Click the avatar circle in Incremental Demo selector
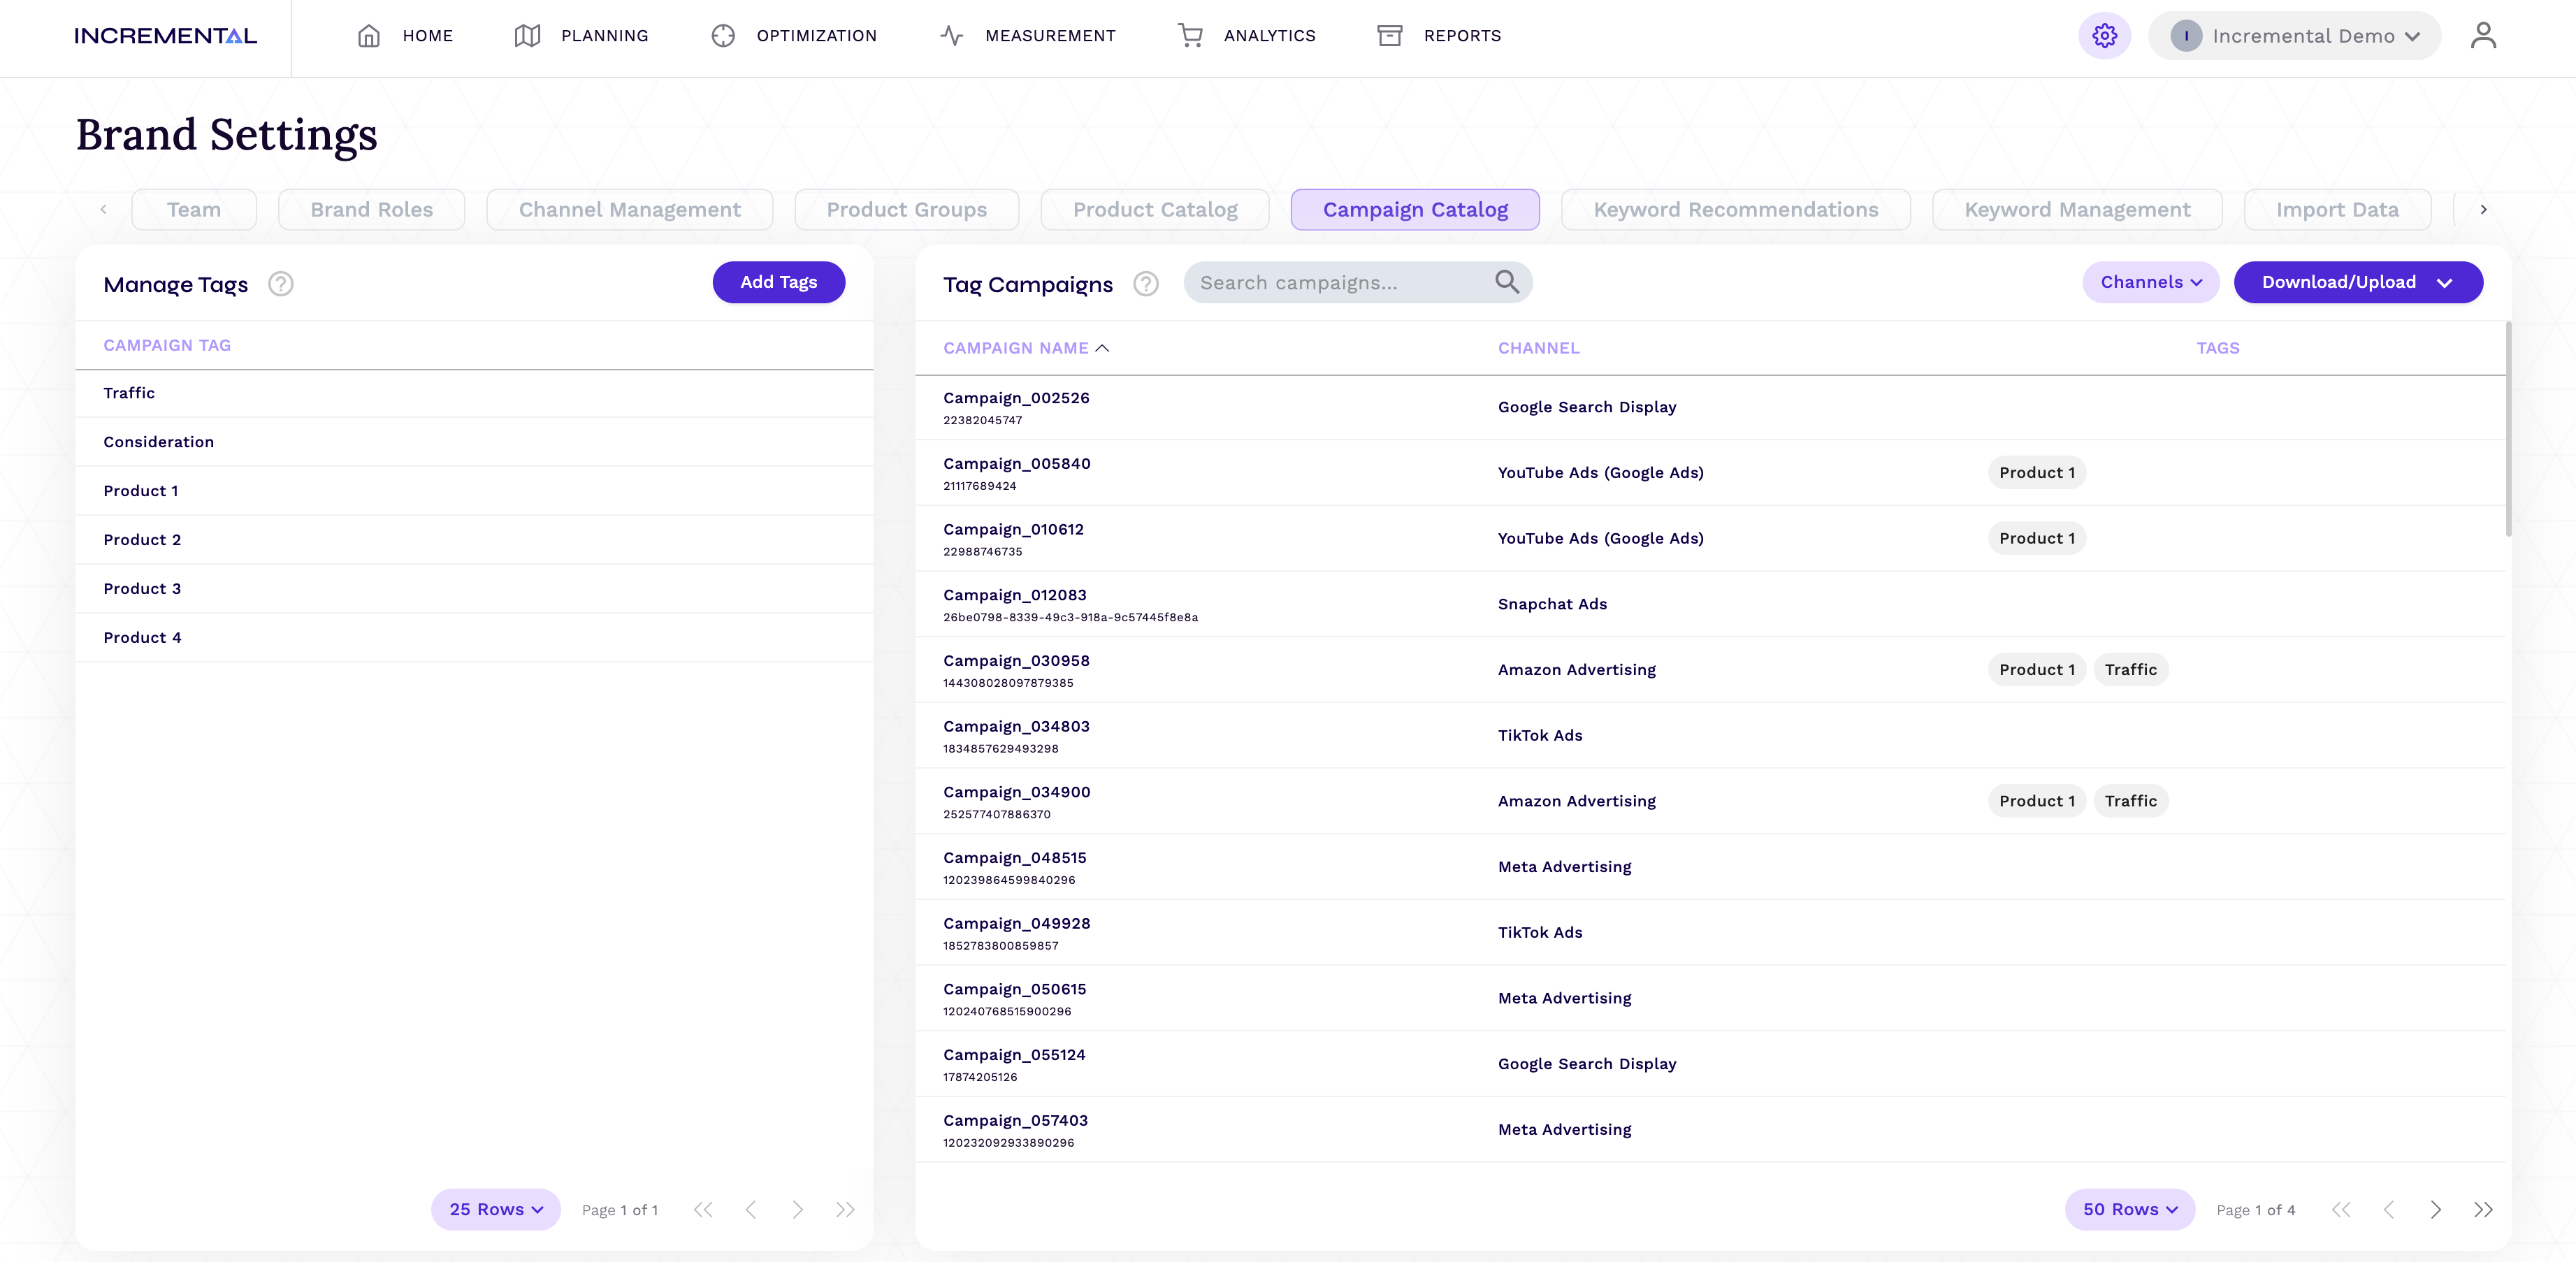The width and height of the screenshot is (2576, 1262). [x=2186, y=36]
